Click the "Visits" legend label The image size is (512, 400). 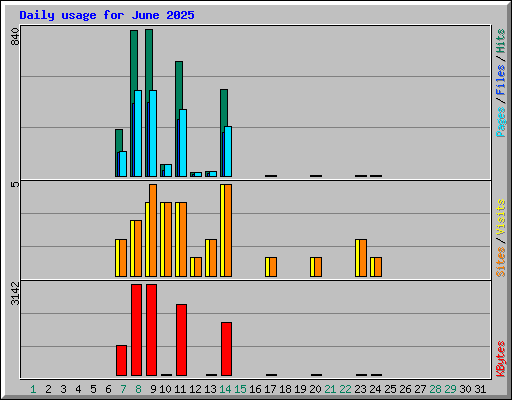tap(500, 218)
